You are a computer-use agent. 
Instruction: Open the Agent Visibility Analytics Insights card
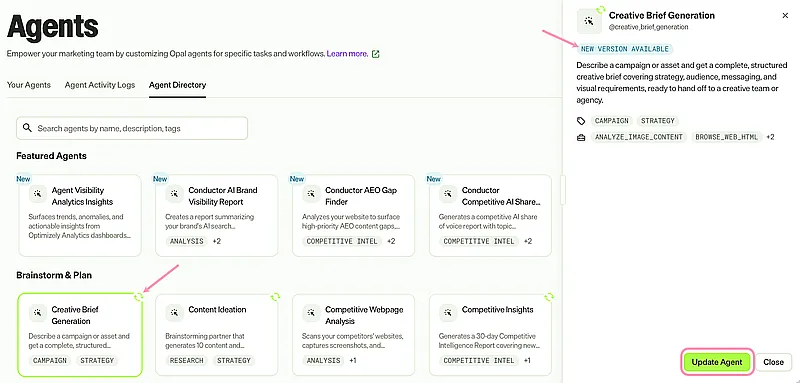(80, 215)
